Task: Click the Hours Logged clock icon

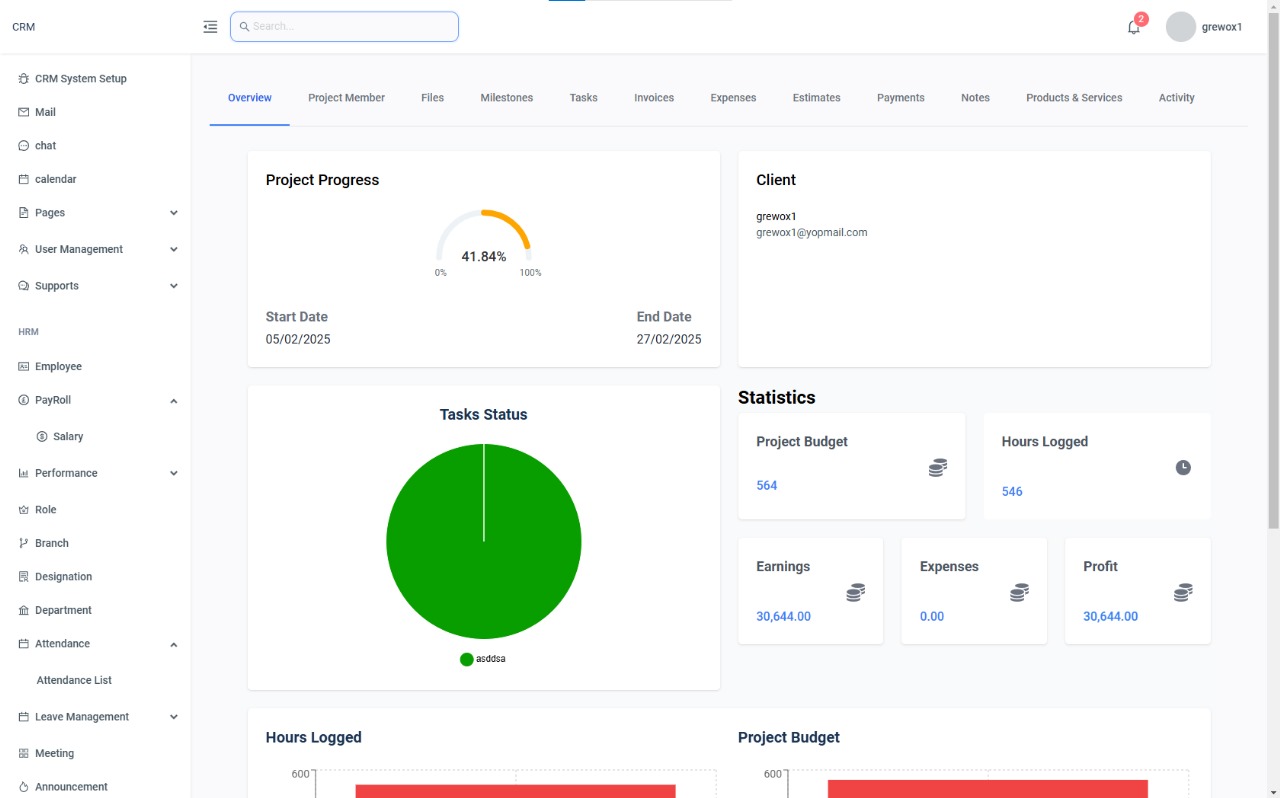Action: point(1183,467)
